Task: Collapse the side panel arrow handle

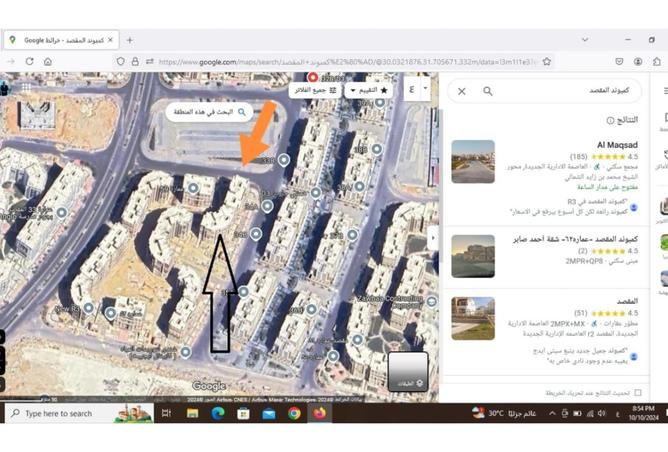Action: pyautogui.click(x=433, y=238)
